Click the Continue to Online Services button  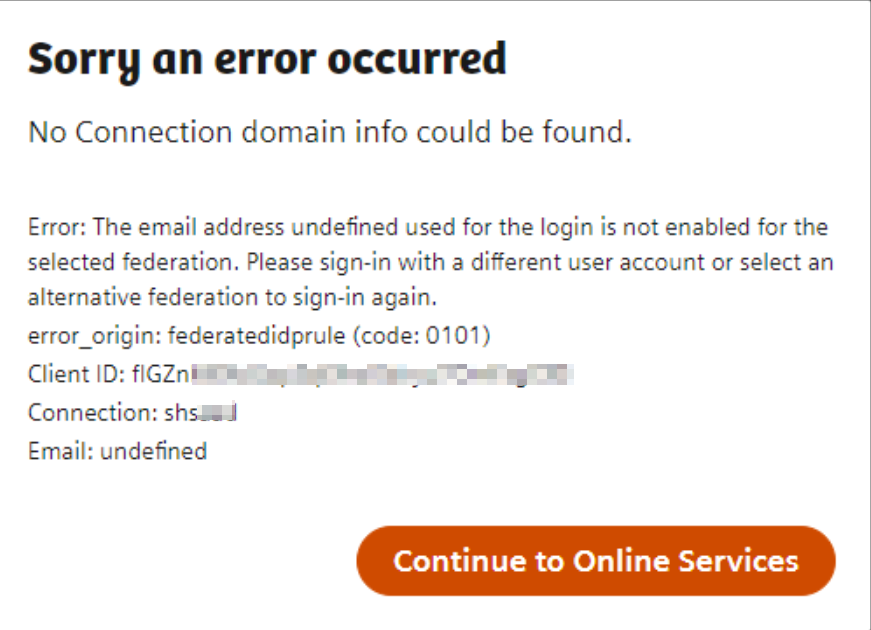tap(595, 561)
